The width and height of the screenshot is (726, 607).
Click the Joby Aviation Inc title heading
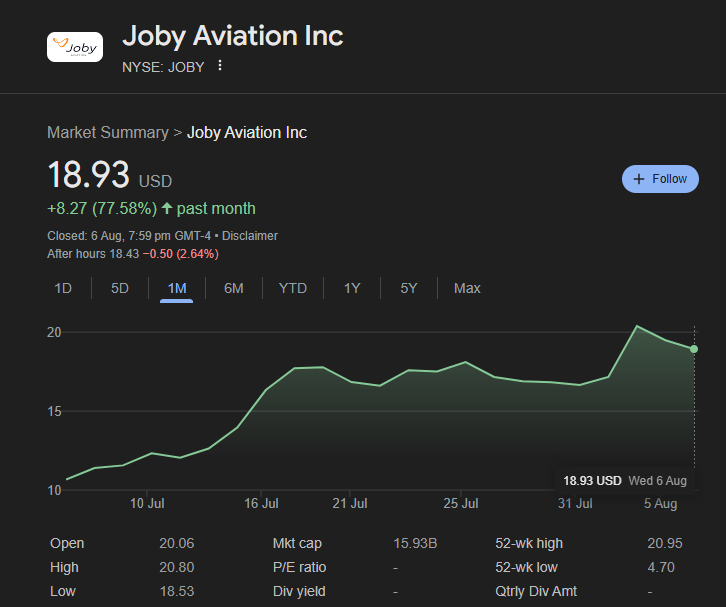tap(233, 36)
